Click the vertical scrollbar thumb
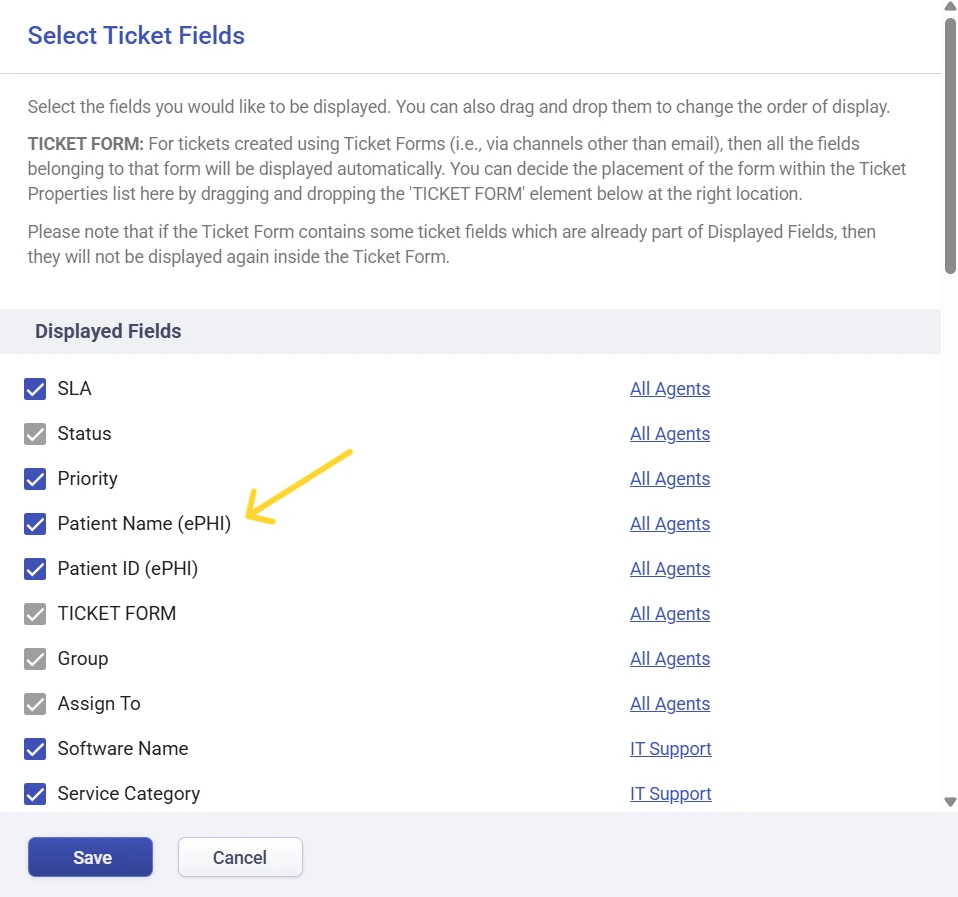958x897 pixels. coord(950,145)
